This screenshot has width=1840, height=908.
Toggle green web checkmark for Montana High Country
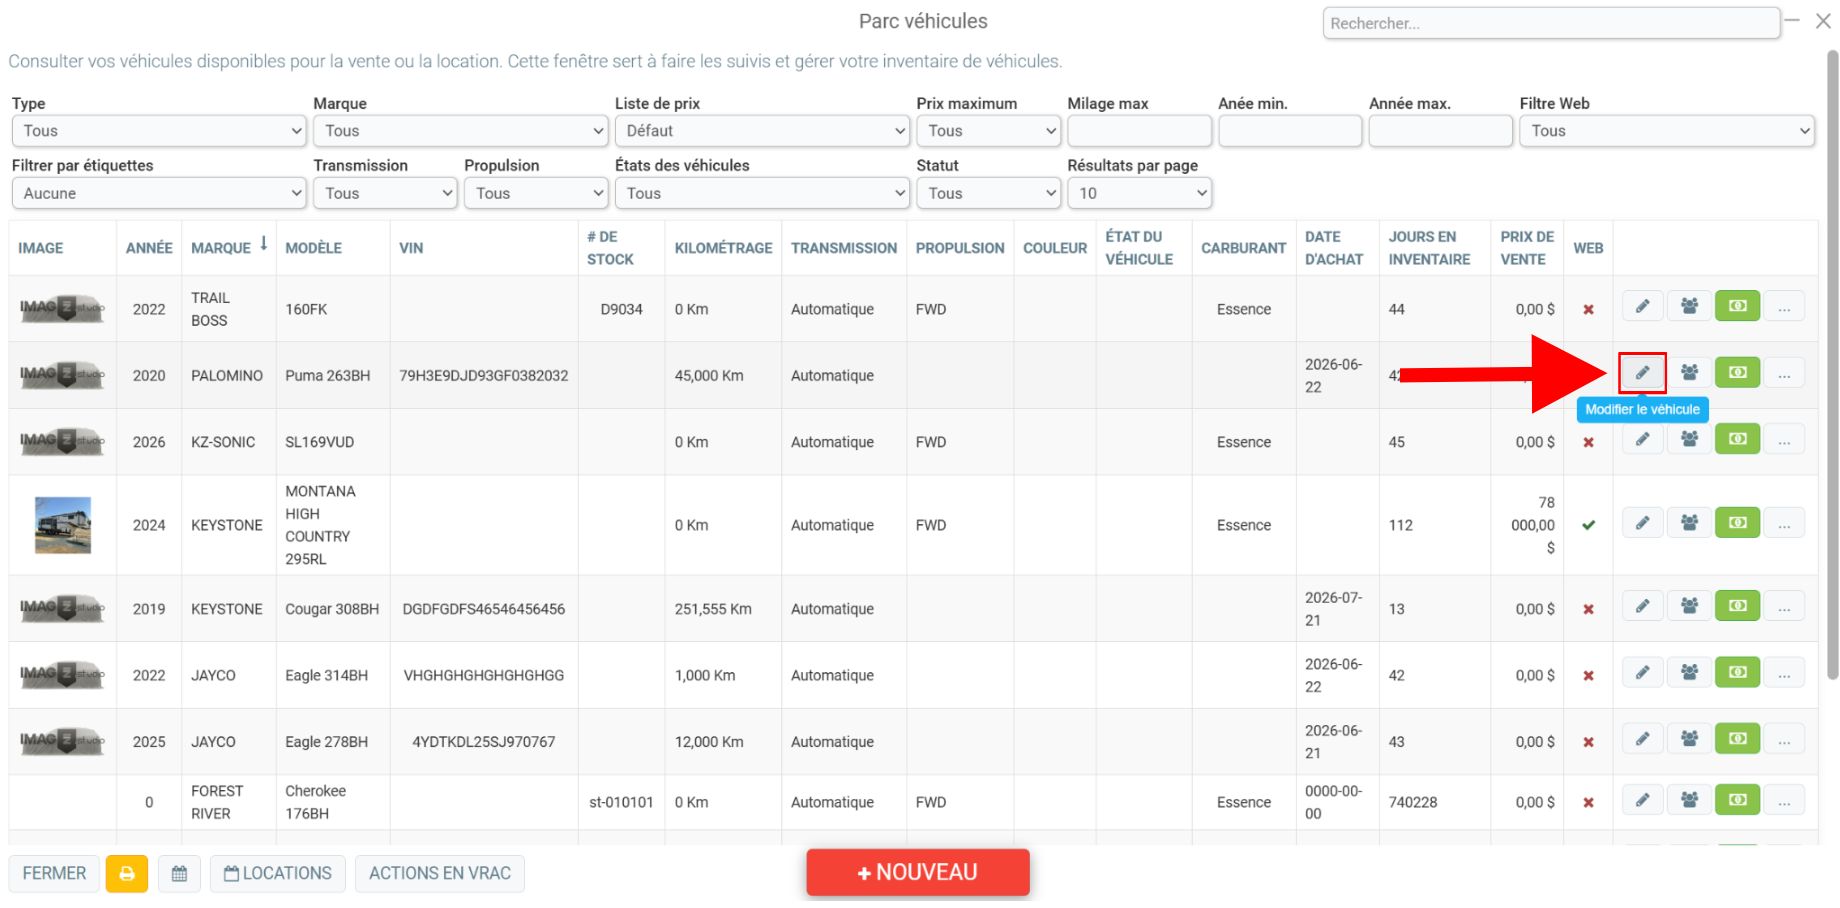[1588, 525]
